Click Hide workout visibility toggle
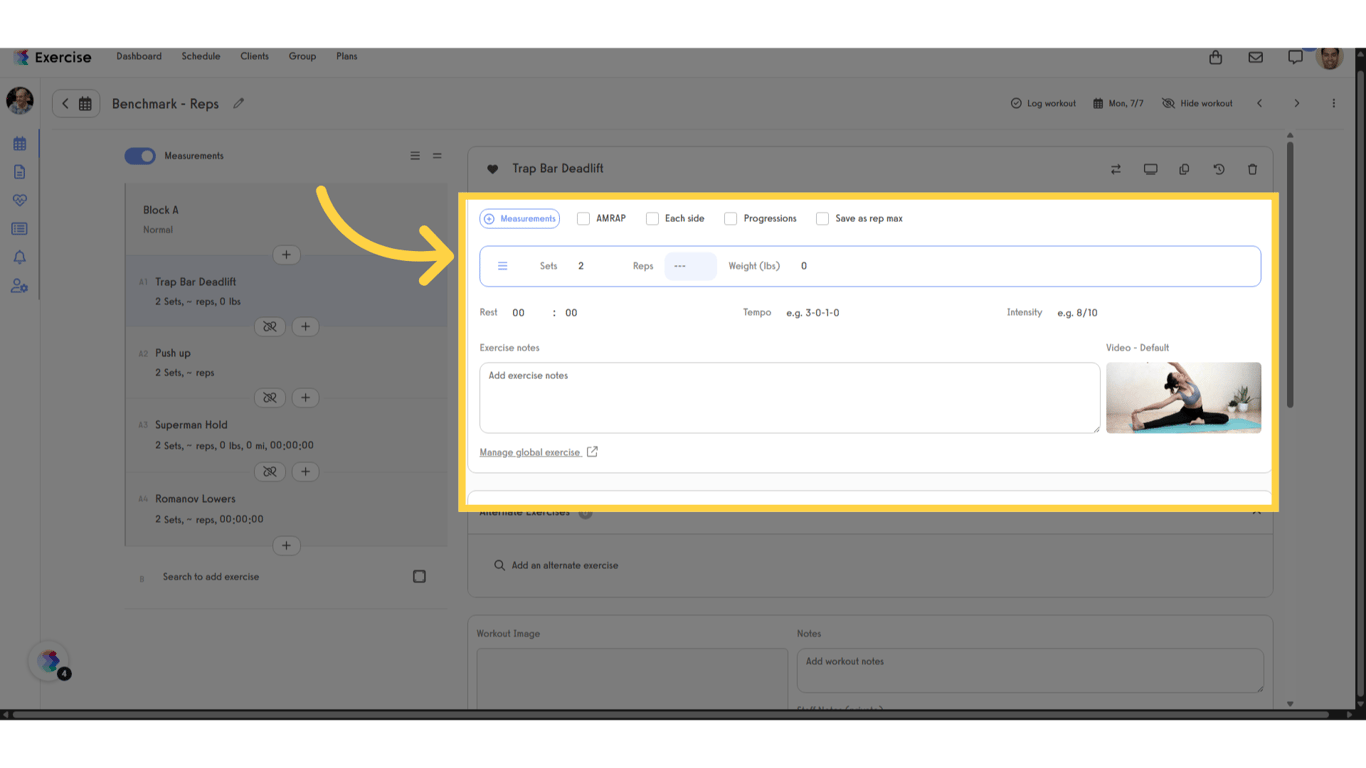 pyautogui.click(x=1197, y=104)
